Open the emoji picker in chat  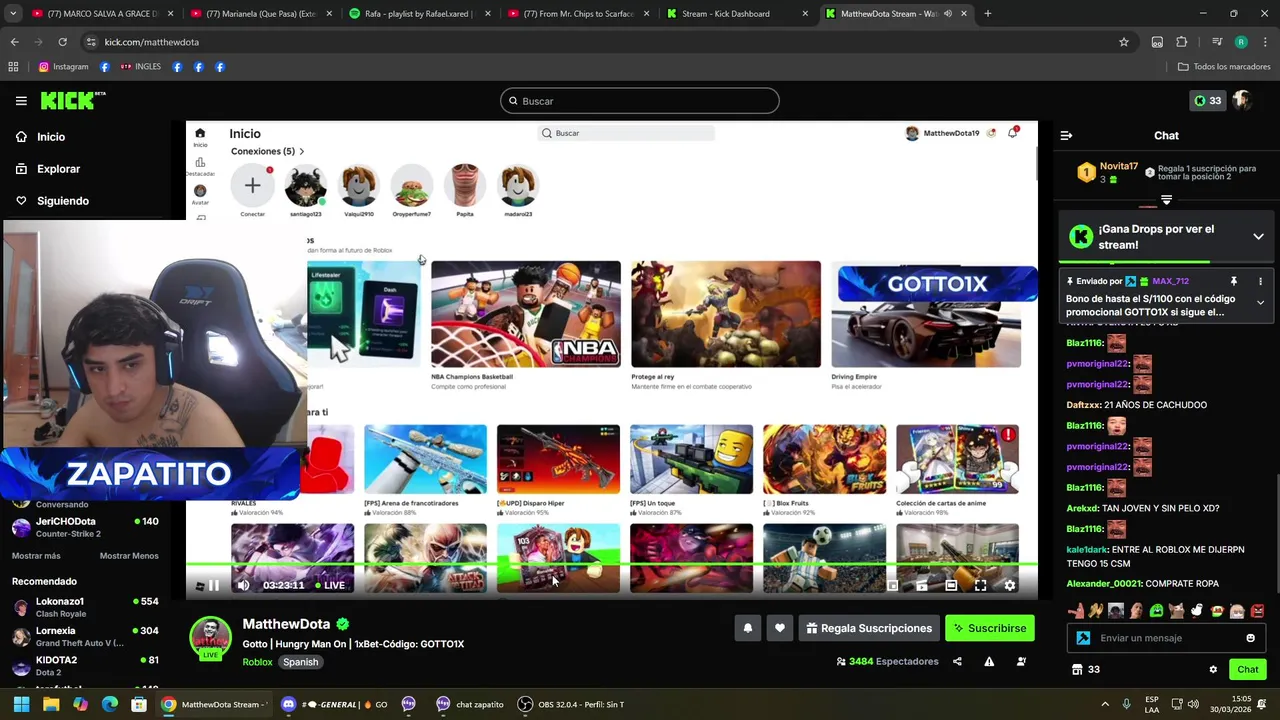tap(1250, 638)
